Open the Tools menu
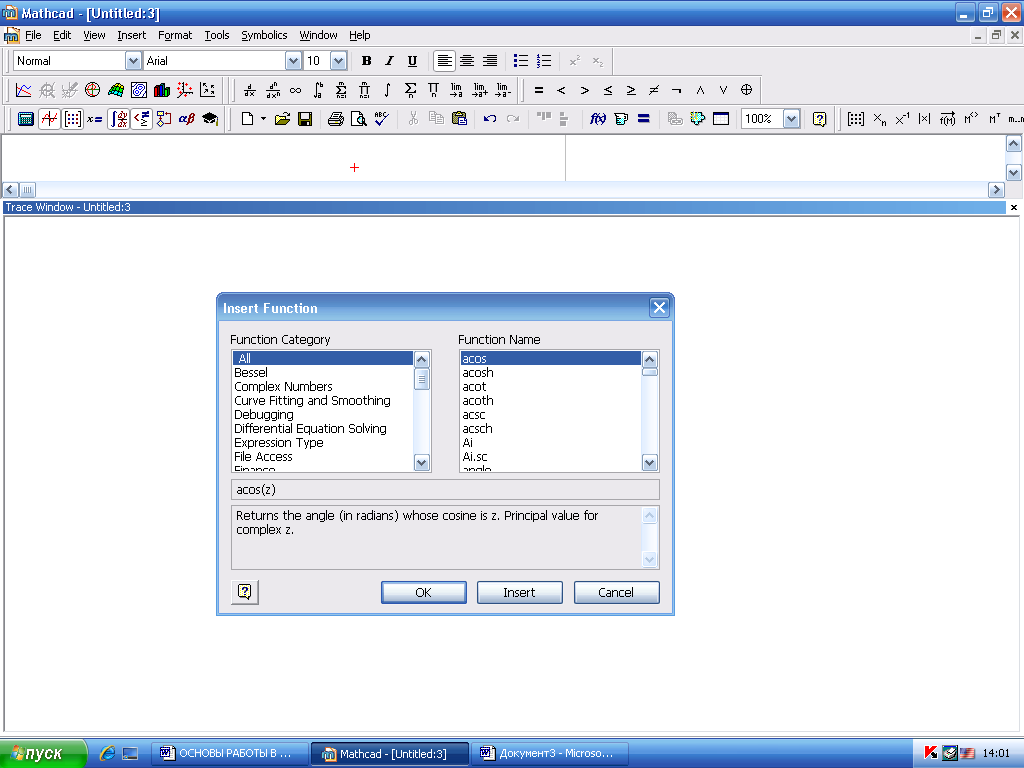Viewport: 1024px width, 768px height. (x=217, y=35)
